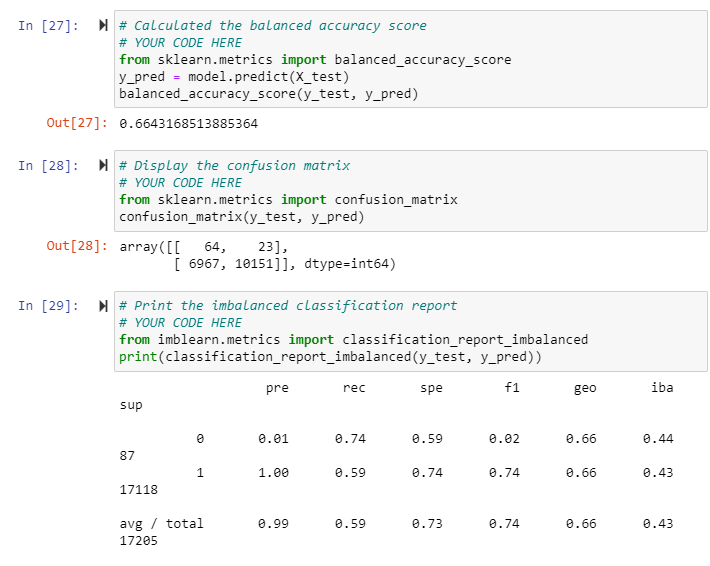Select the In [28] prompt label
The image size is (710, 566).
click(x=48, y=166)
